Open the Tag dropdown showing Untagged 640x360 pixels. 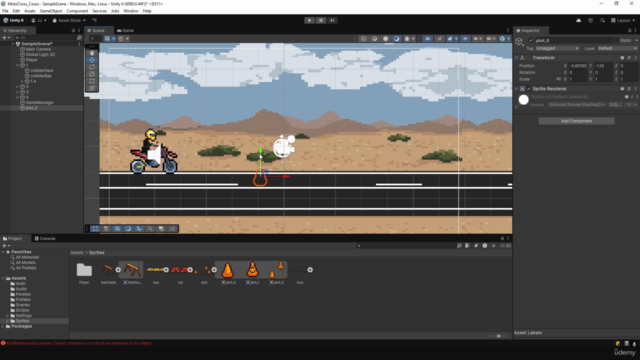click(x=557, y=49)
